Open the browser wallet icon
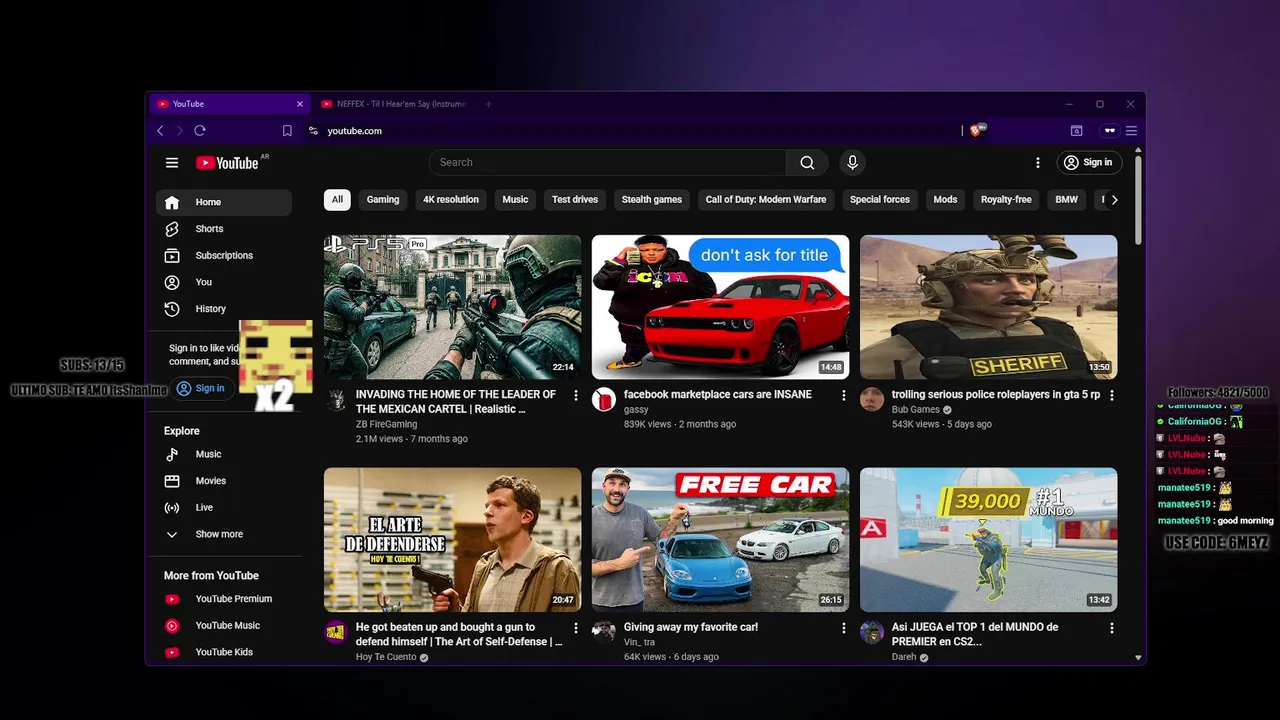Image resolution: width=1280 pixels, height=720 pixels. click(1077, 131)
